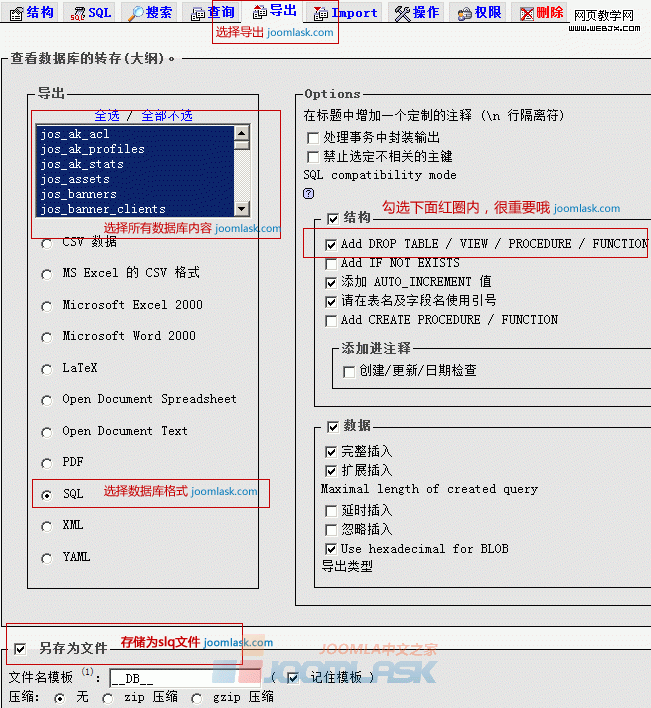Screen dimensions: 651x708
Task: Toggle 添加 AUTO_INCREMENT 值 checkbox
Action: click(331, 283)
